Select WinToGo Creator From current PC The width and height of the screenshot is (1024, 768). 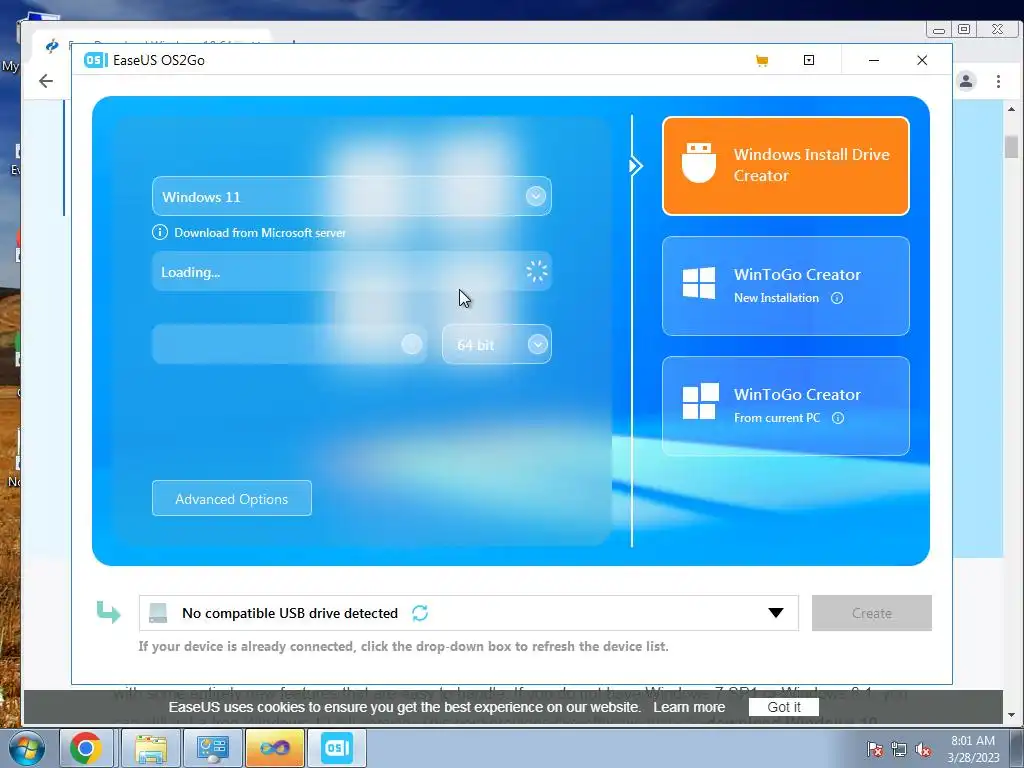[x=786, y=406]
